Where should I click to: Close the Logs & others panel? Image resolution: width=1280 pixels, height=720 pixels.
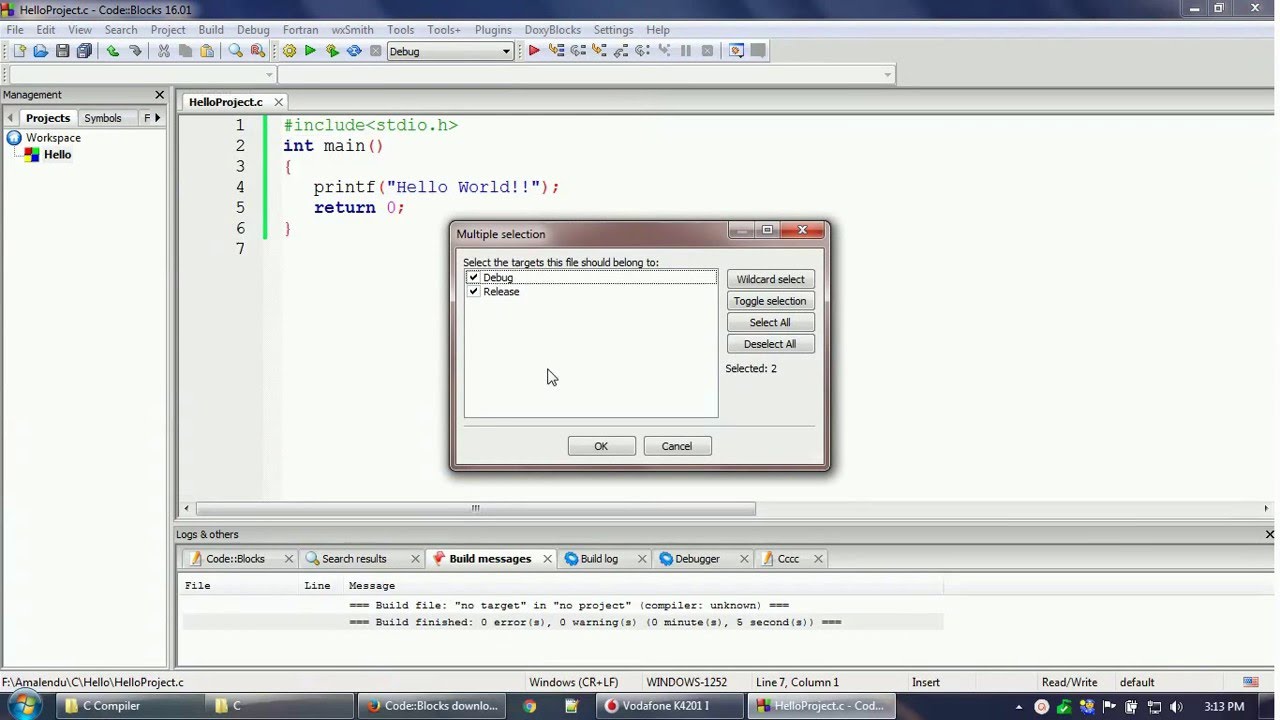tap(1270, 534)
